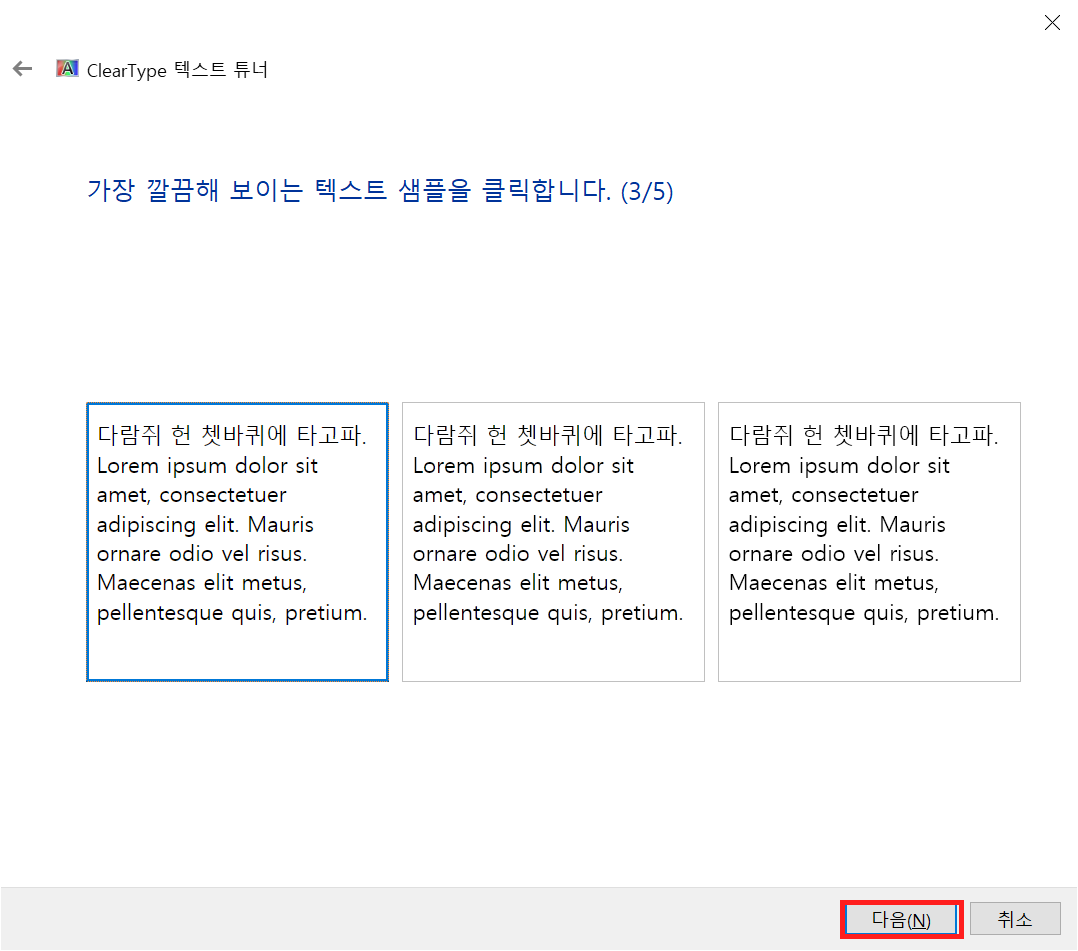Click the 취소 cancel button
Image resolution: width=1078 pixels, height=951 pixels.
[x=1015, y=919]
